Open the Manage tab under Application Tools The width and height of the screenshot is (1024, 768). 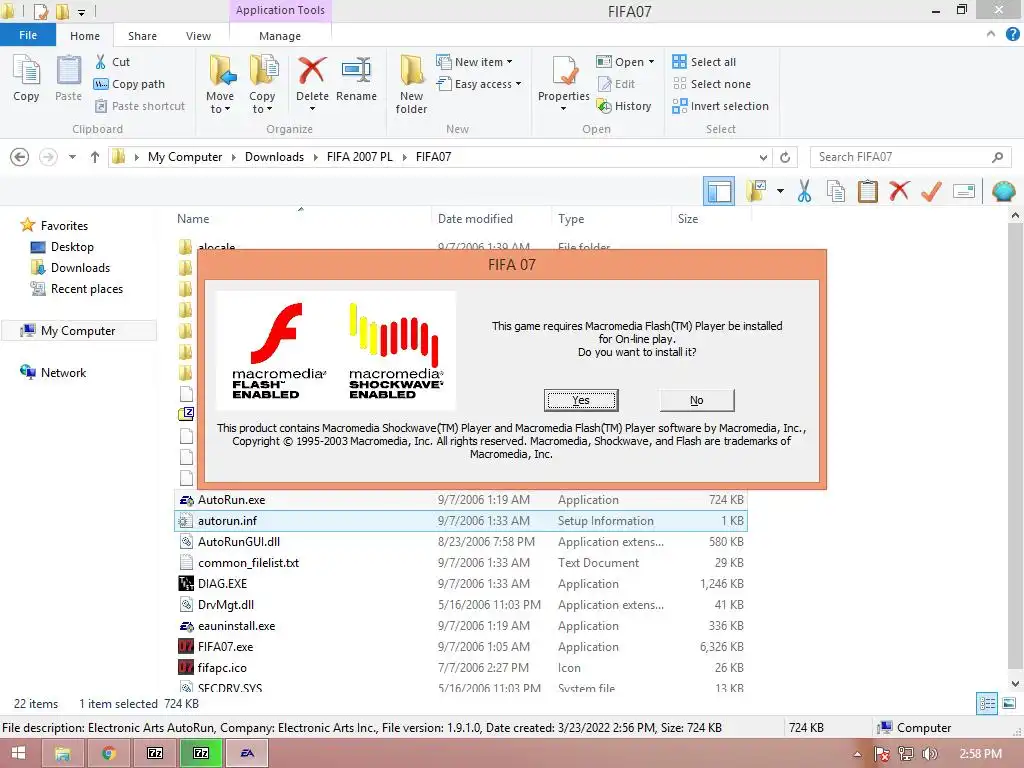coord(280,36)
